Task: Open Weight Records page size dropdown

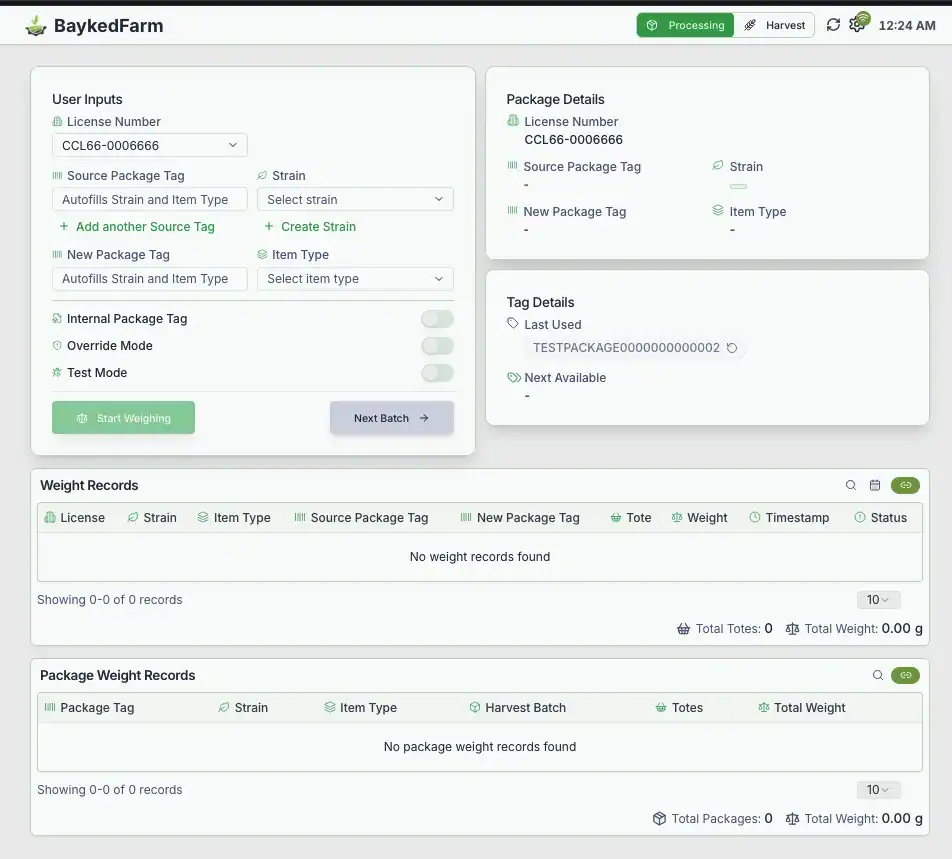Action: point(878,600)
